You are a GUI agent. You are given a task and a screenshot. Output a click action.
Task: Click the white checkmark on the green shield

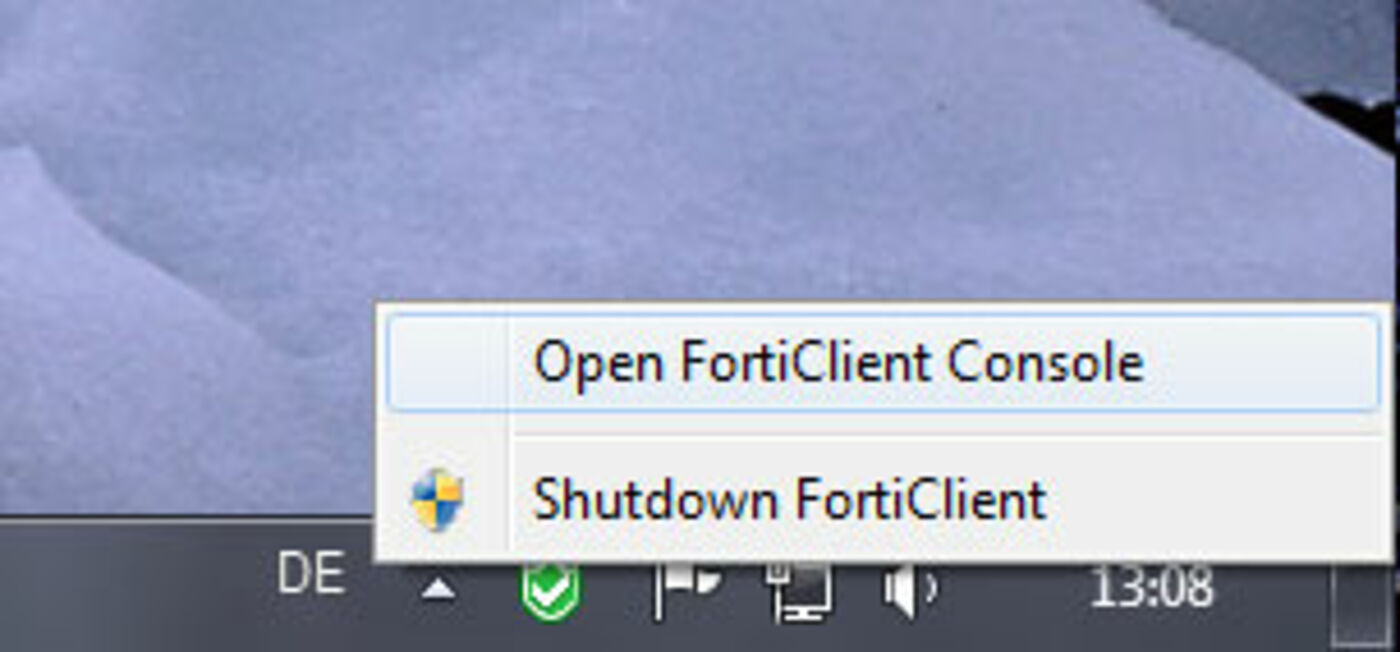point(550,595)
